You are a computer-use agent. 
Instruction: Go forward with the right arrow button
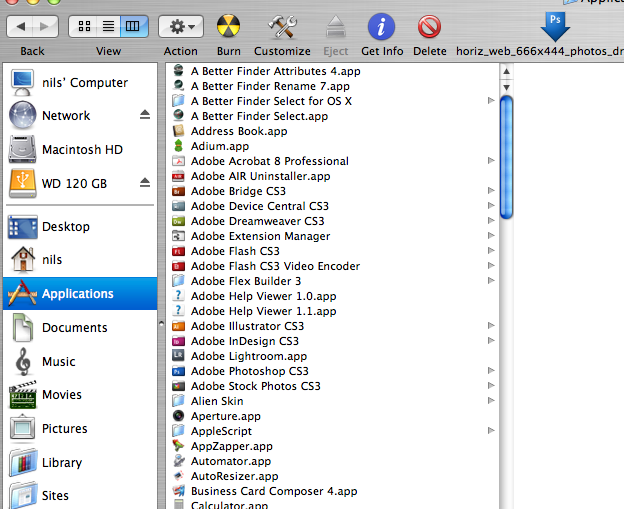45,27
